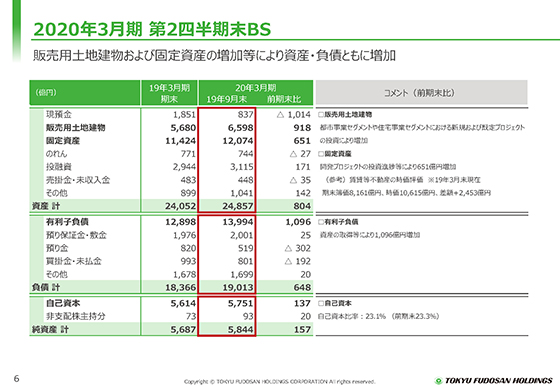Select the のれん row label
560x388 pixels.
[x=56, y=154]
